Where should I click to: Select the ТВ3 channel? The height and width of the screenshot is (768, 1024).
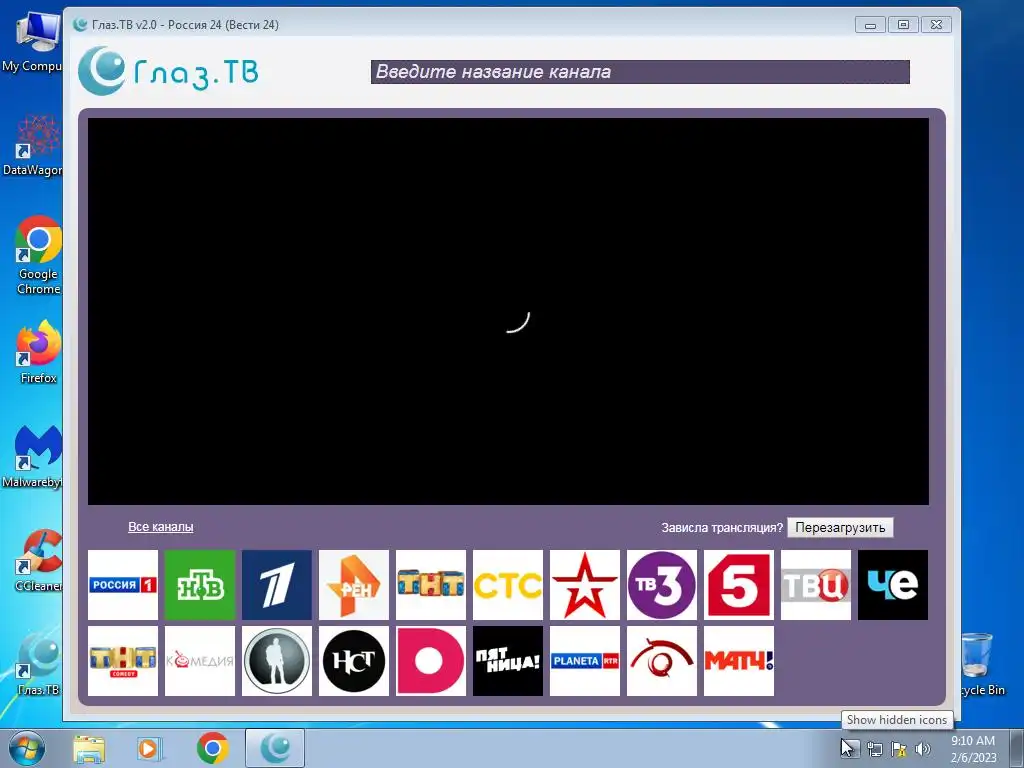click(x=662, y=584)
